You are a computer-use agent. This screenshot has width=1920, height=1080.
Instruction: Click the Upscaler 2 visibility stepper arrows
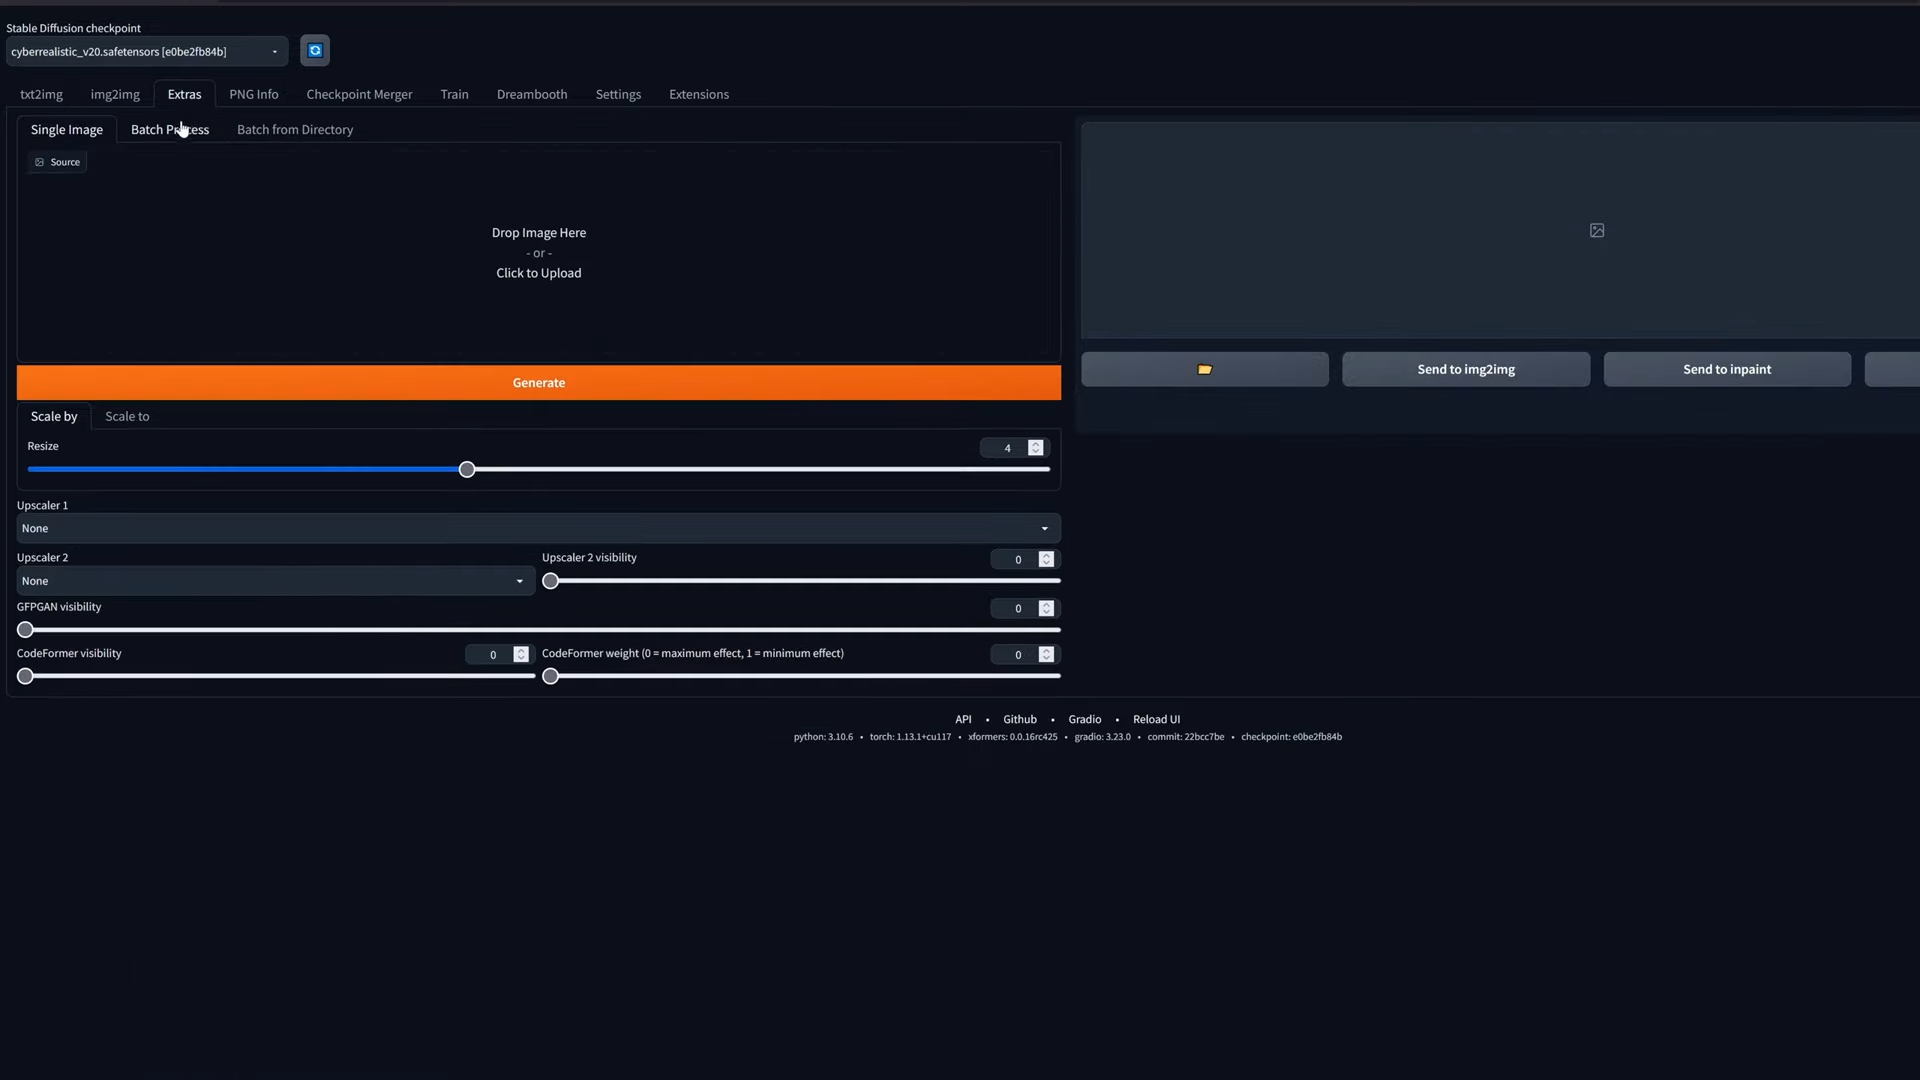pos(1046,560)
